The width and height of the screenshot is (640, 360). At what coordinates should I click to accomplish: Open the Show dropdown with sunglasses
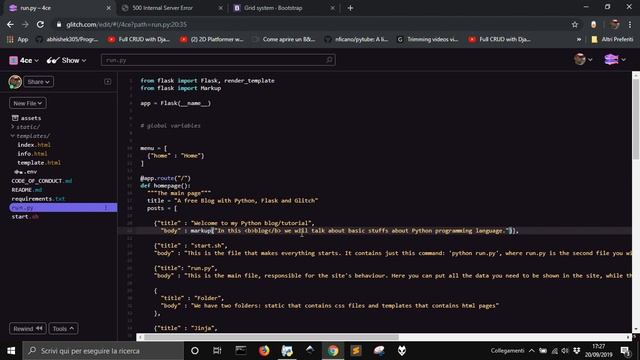67,60
